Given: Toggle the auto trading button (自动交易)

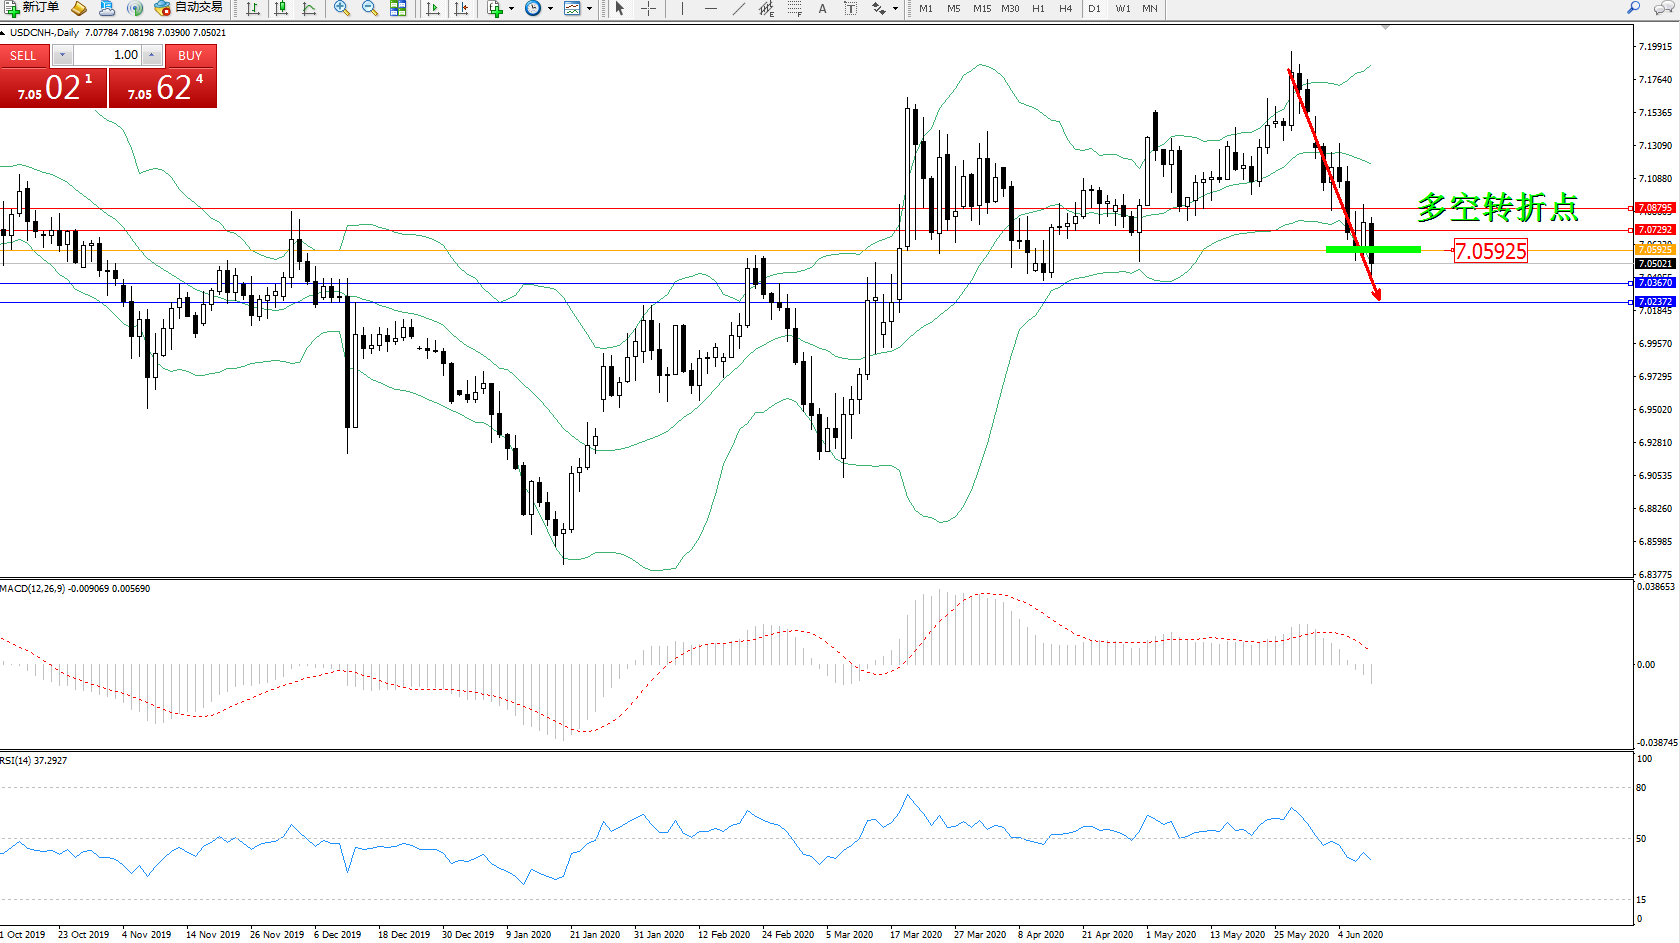Looking at the screenshot, I should pos(189,8).
